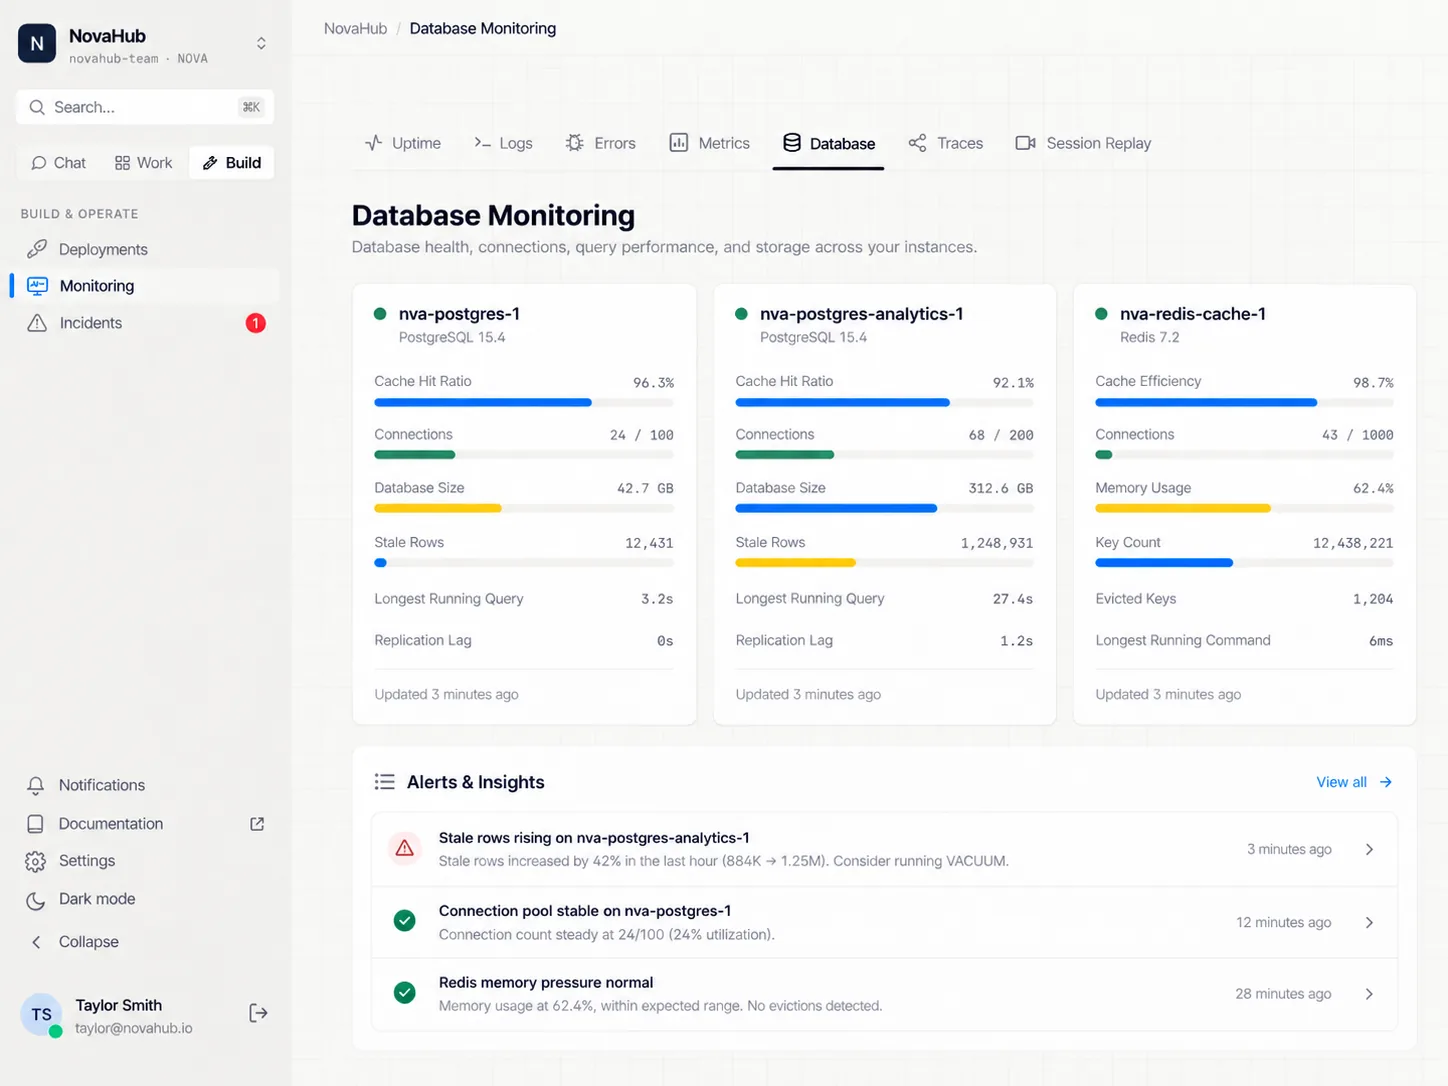Click nva-postgres-1 Cache Hit Ratio bar

pyautogui.click(x=524, y=403)
